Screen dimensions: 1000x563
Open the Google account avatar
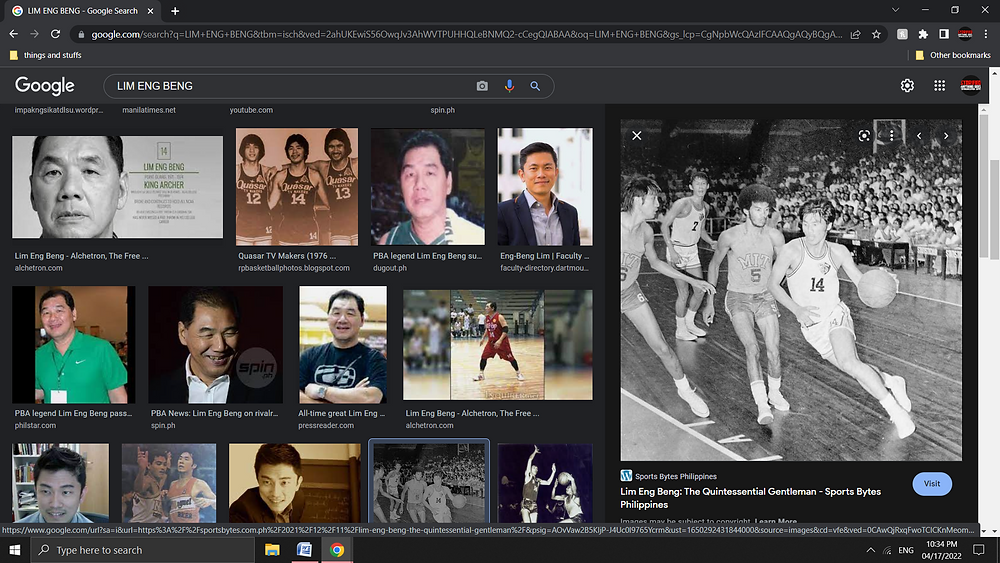(971, 85)
